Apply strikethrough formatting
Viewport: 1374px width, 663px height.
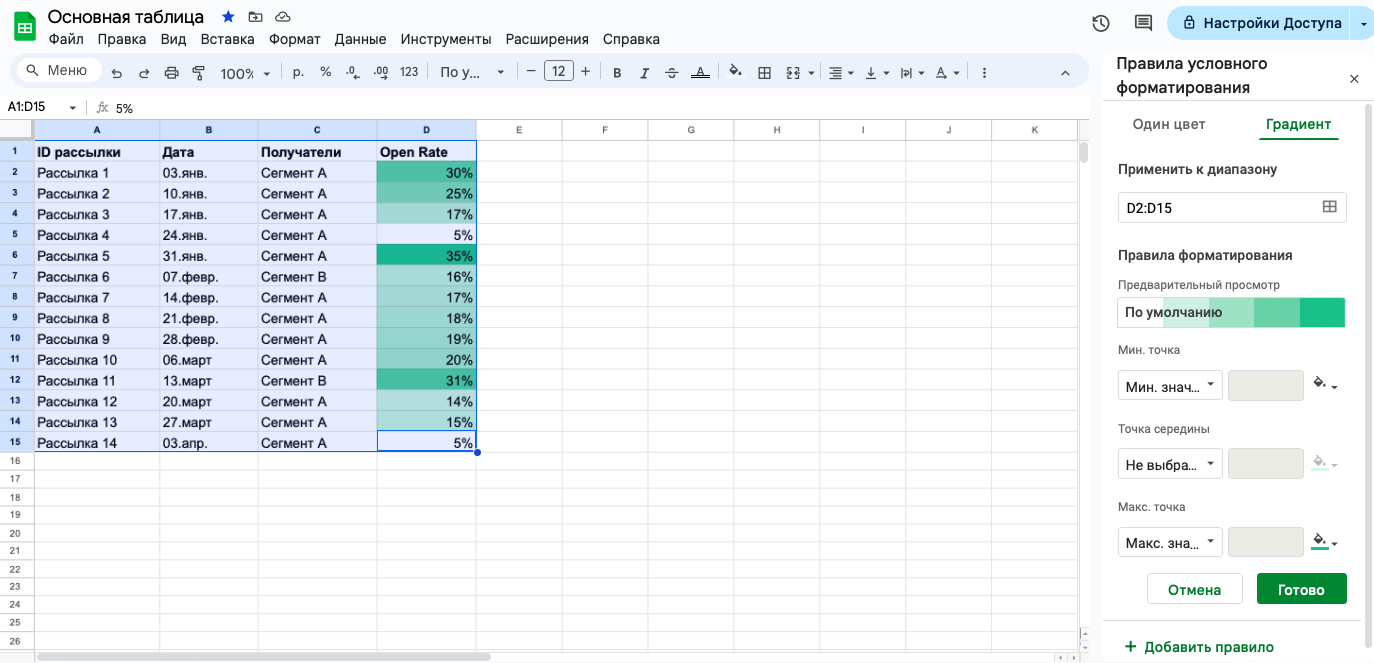point(671,73)
